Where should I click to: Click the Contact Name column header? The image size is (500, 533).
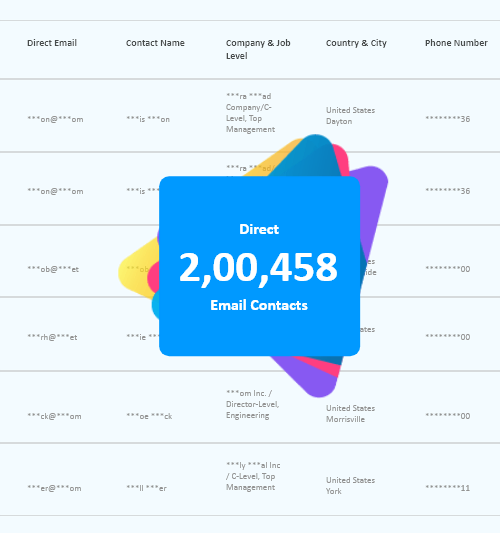[155, 43]
